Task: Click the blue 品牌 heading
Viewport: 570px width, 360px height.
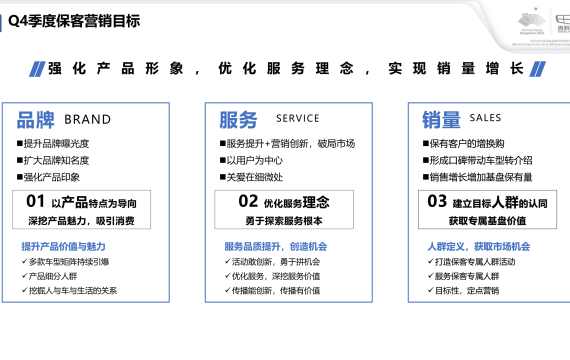Action: click(36, 120)
